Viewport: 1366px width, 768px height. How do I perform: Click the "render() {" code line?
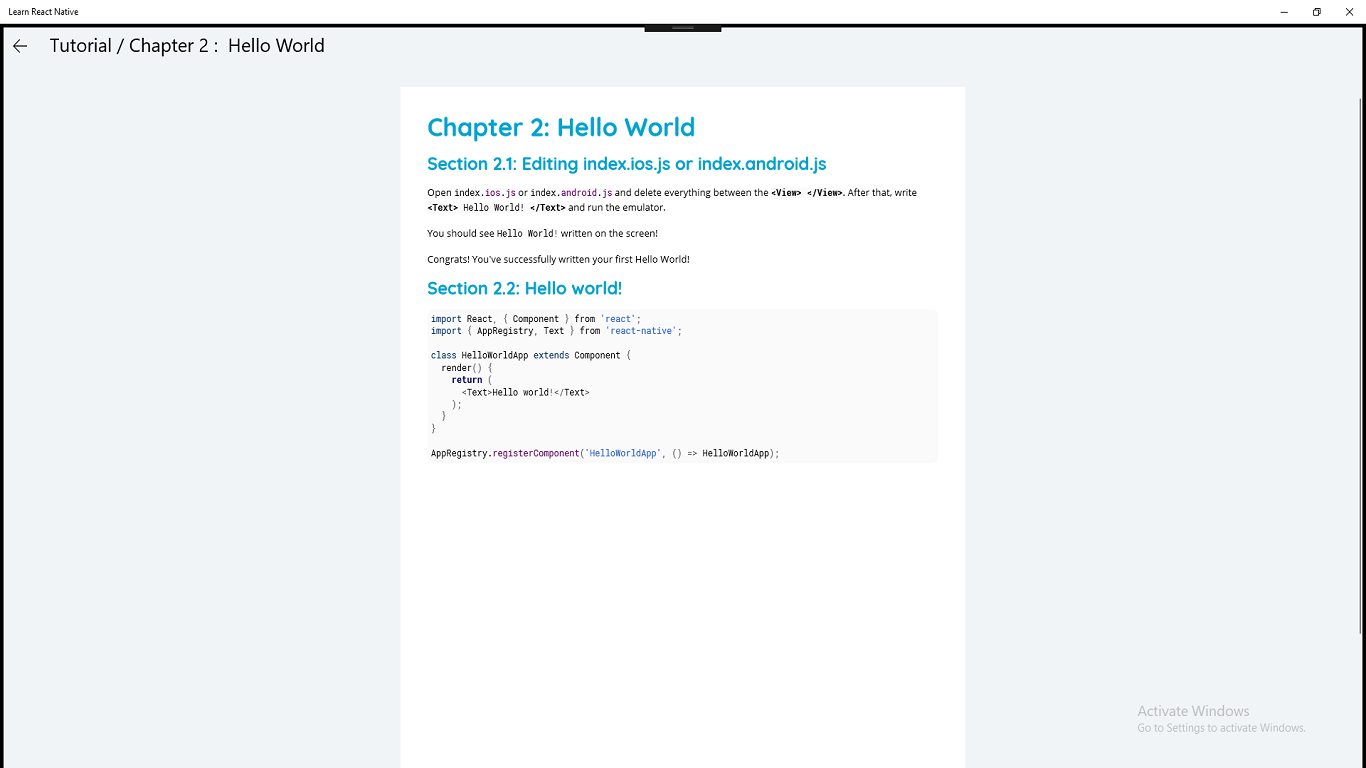pyautogui.click(x=467, y=368)
